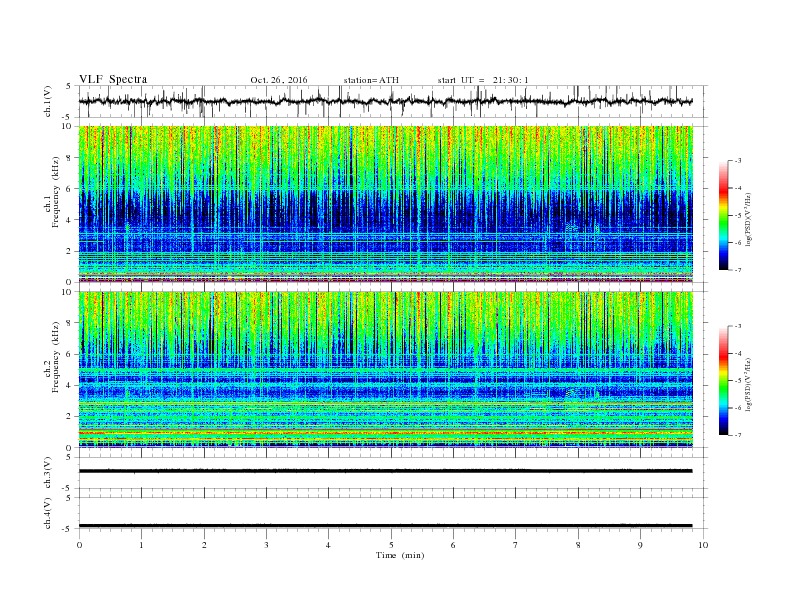The width and height of the screenshot is (792, 612).
Task: Click inside the ch.1 spectrogram panel
Action: [385, 204]
